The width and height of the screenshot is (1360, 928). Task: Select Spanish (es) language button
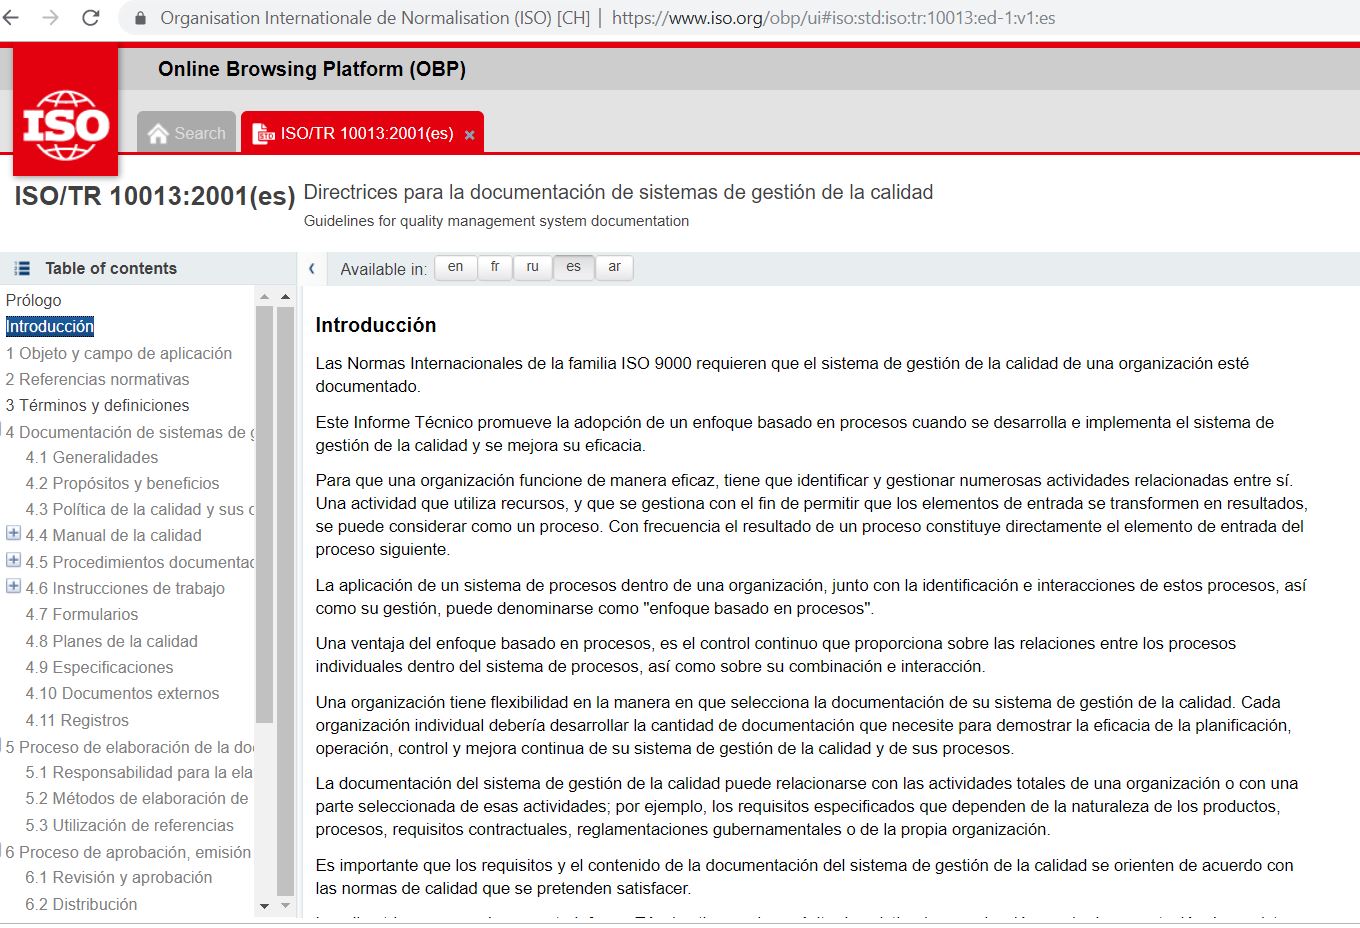[573, 267]
